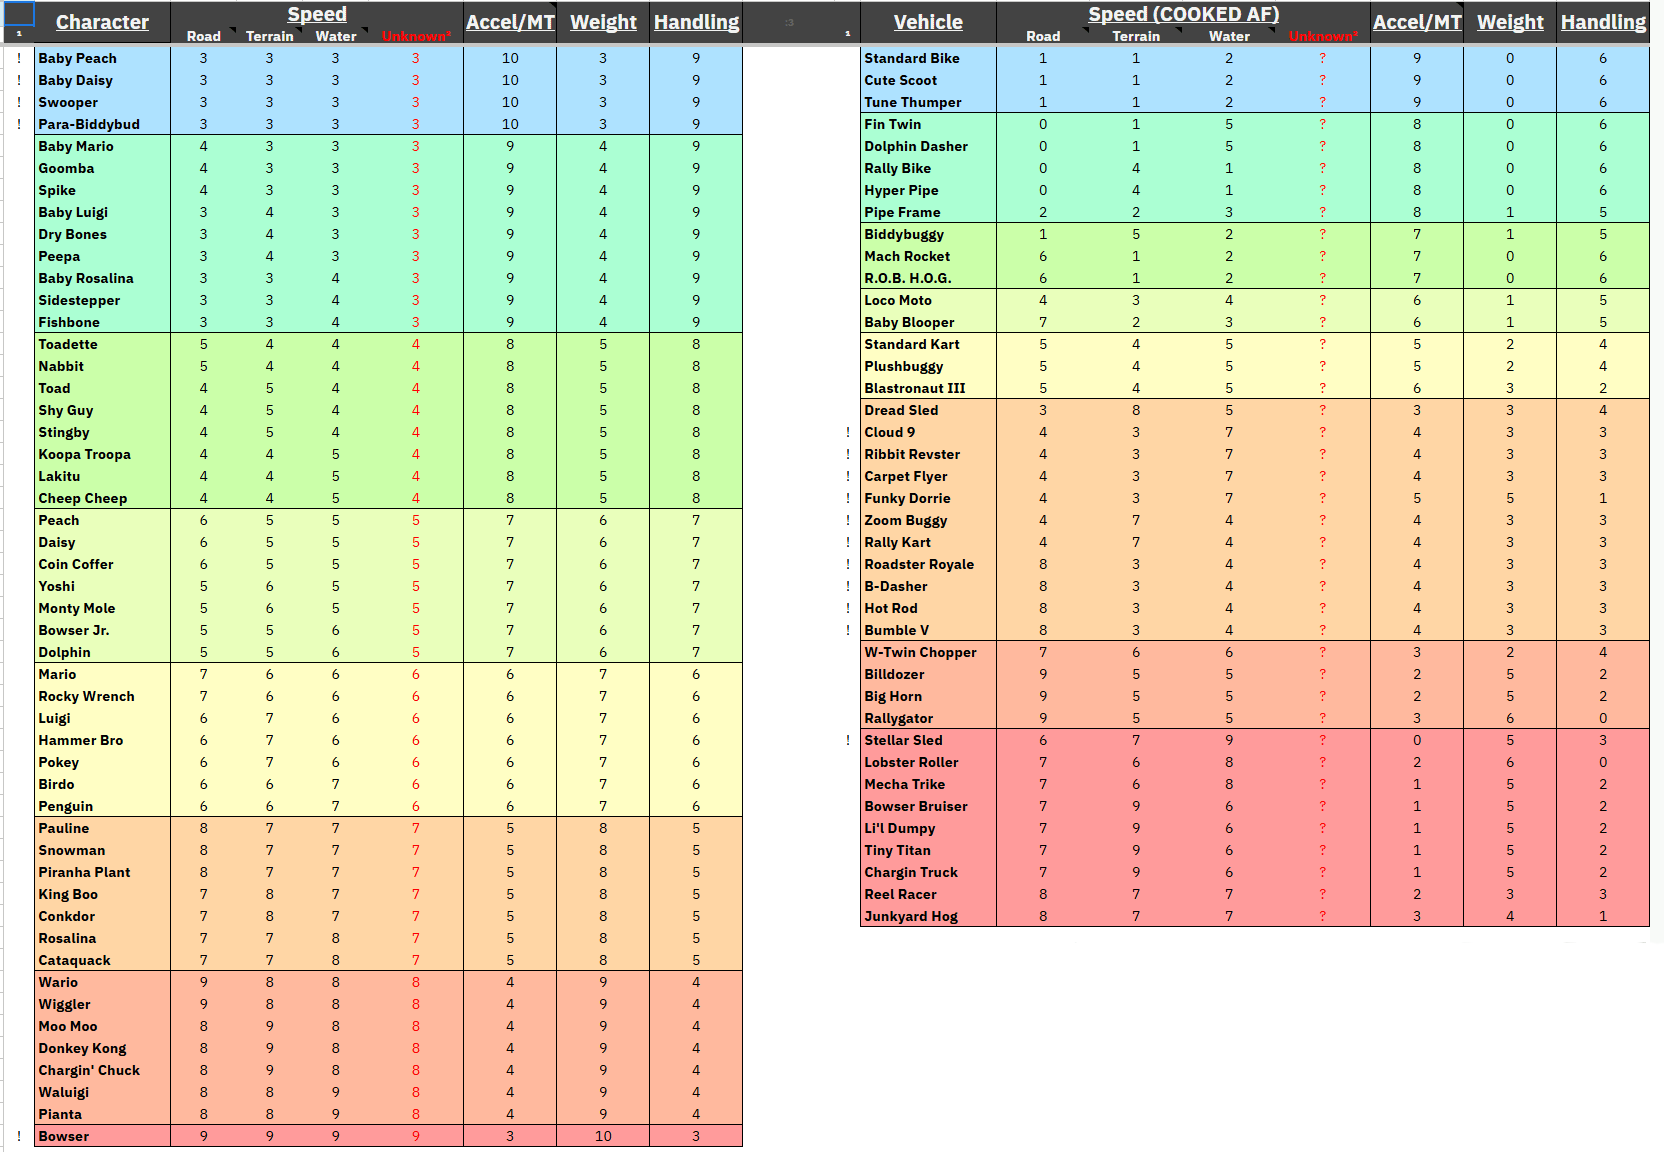Select the character table's Weight header
This screenshot has width=1664, height=1152.
tap(603, 22)
